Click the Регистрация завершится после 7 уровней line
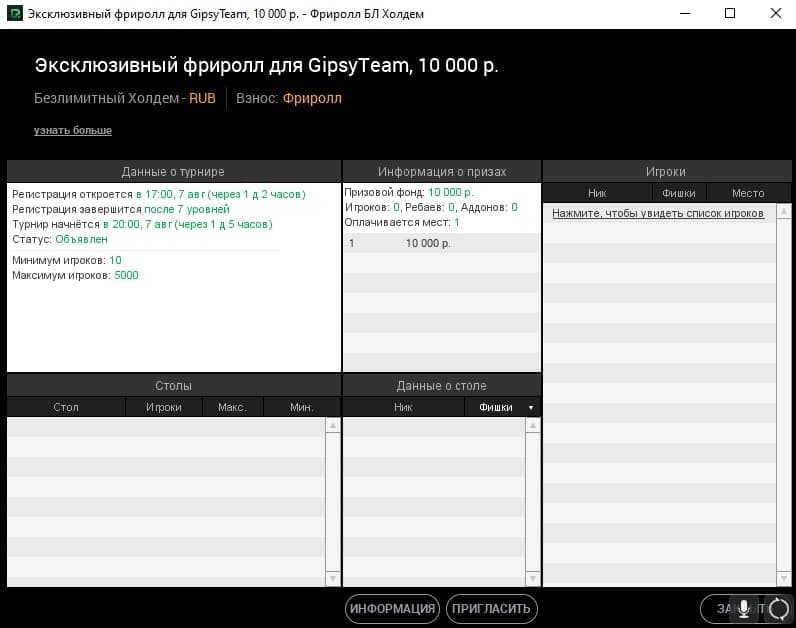Image resolution: width=796 pixels, height=628 pixels. point(121,209)
